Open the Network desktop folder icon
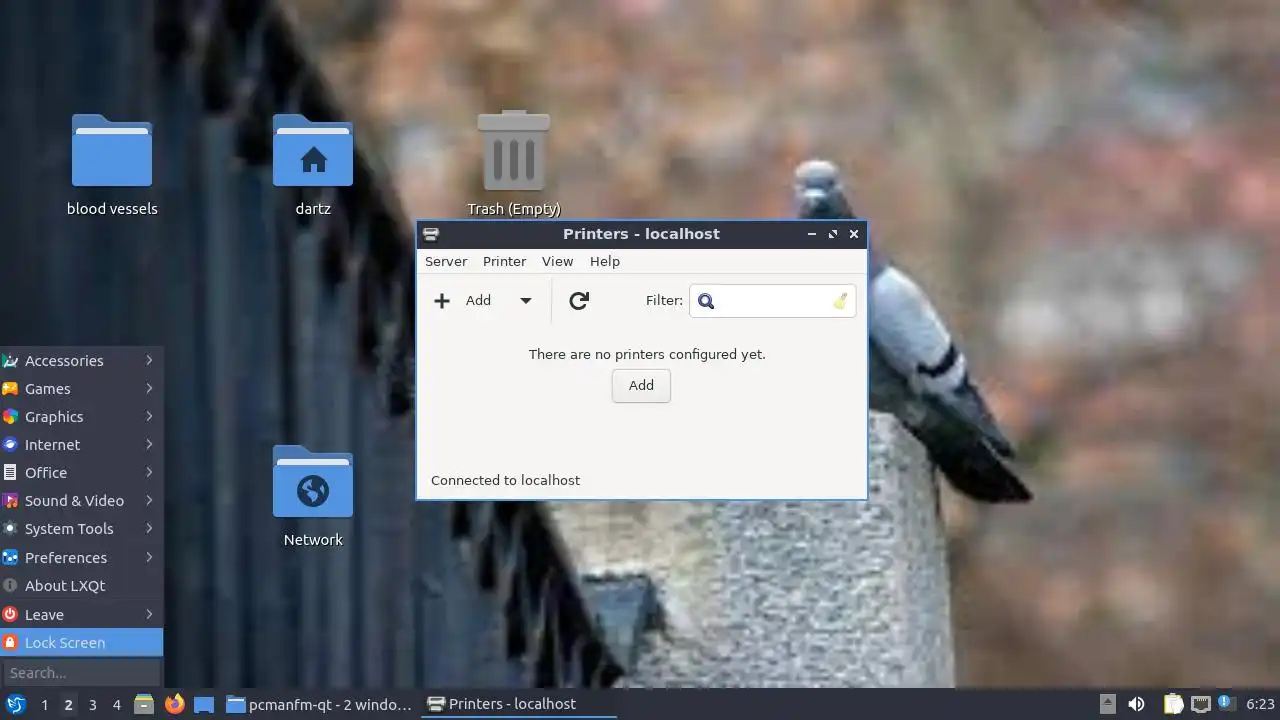Viewport: 1280px width, 720px height. 313,497
